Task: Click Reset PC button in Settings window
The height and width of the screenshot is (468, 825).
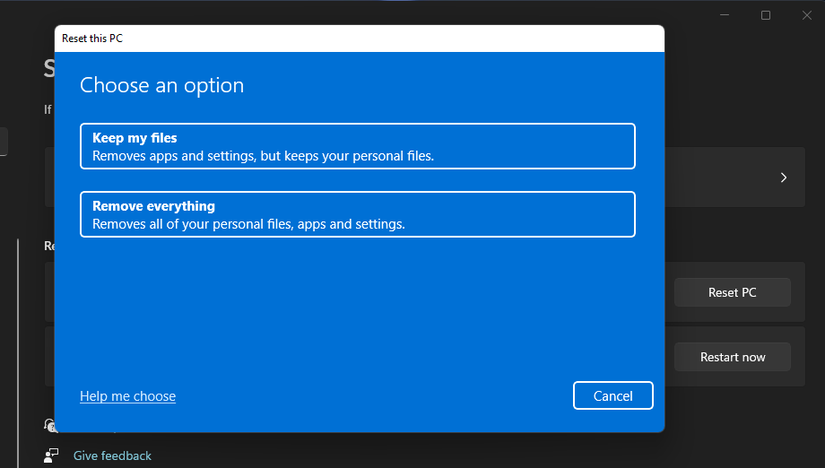Action: 732,293
